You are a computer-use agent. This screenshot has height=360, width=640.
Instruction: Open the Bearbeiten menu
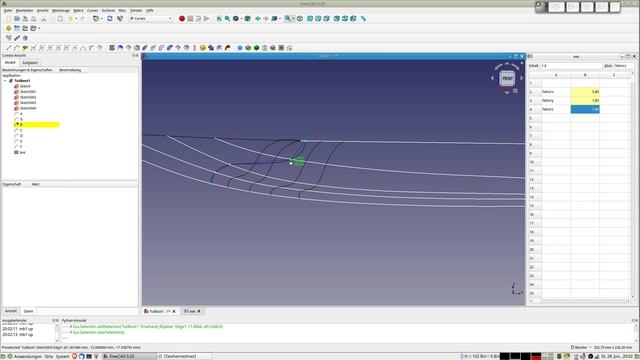tap(24, 10)
